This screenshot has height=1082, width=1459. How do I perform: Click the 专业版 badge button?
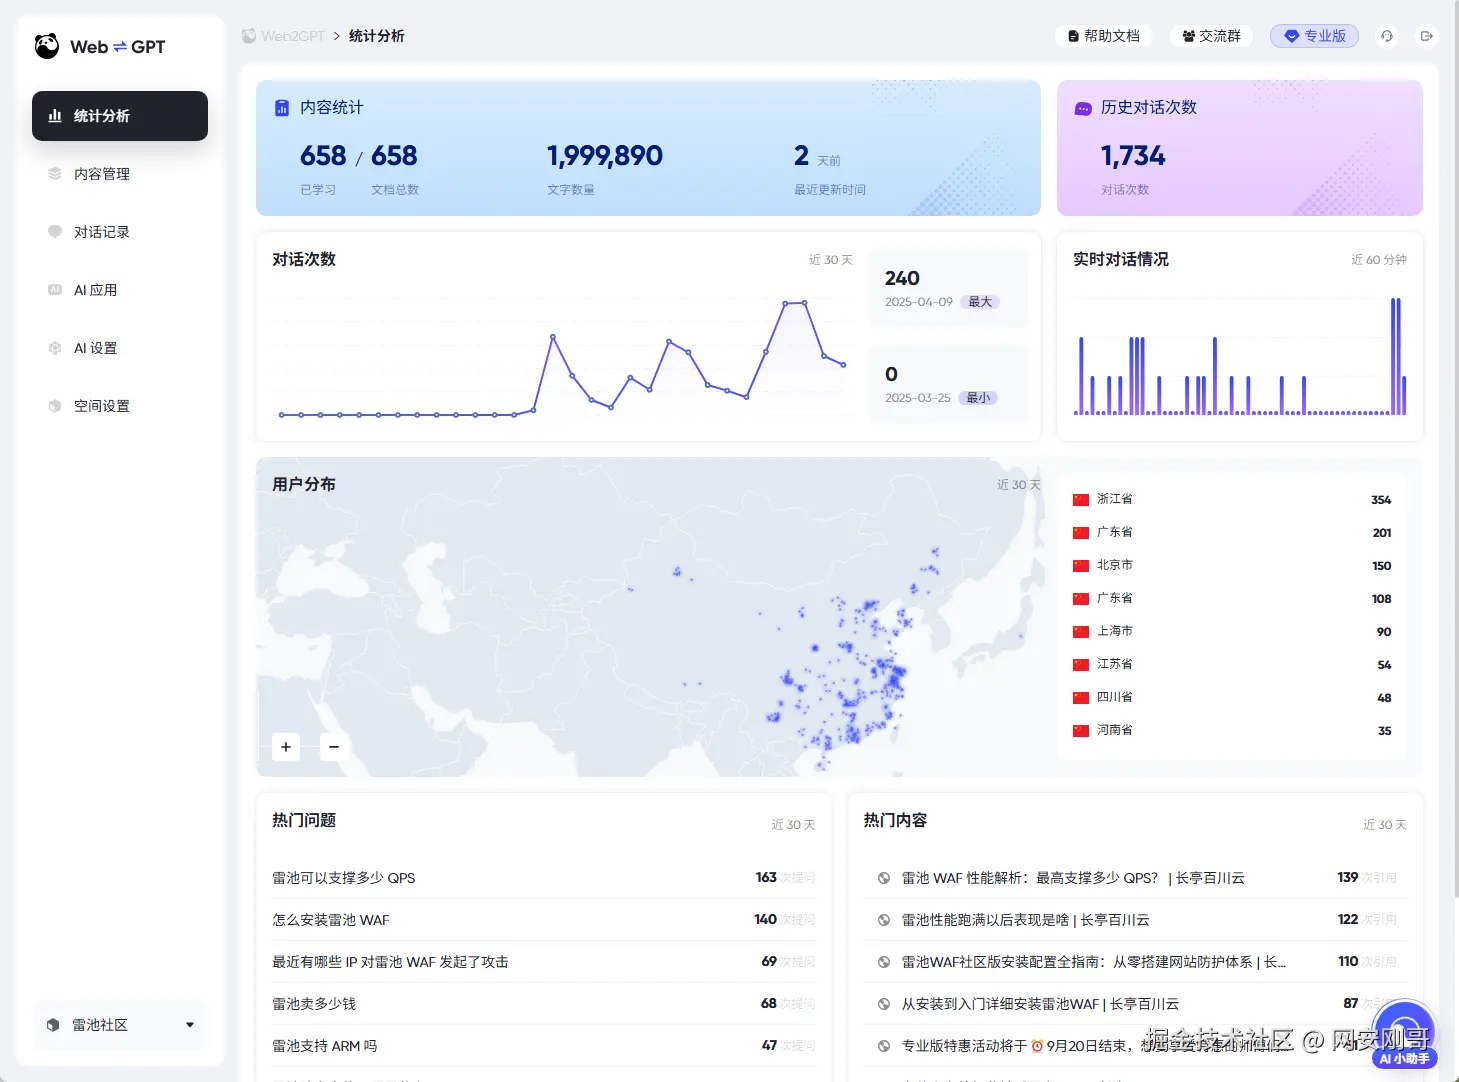pyautogui.click(x=1314, y=36)
